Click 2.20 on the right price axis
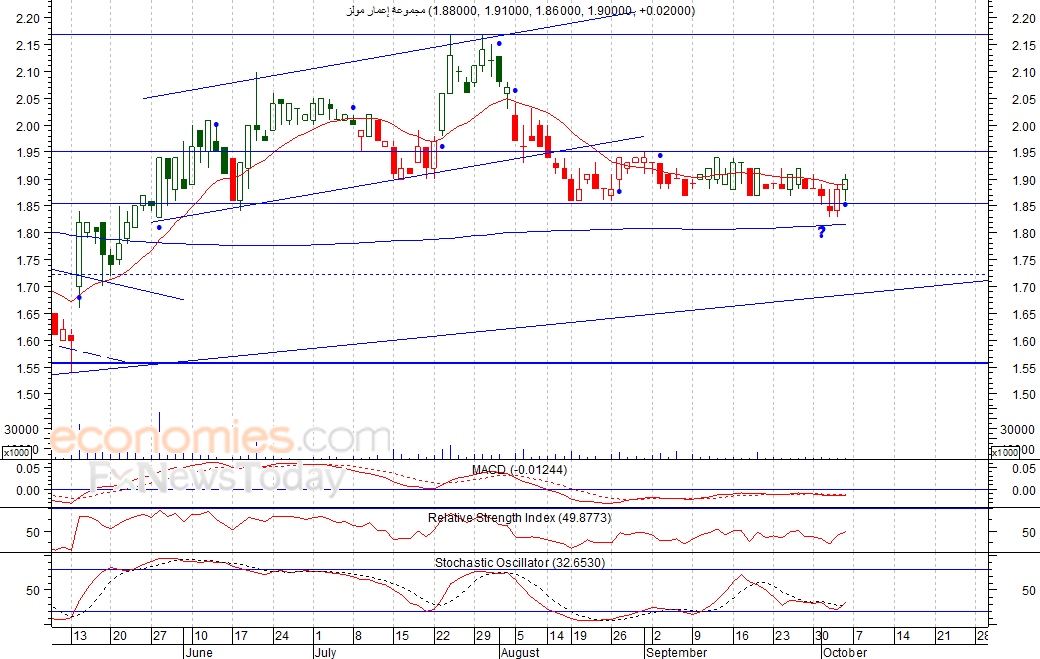Viewport: 1040px width, 659px height. (x=1023, y=19)
